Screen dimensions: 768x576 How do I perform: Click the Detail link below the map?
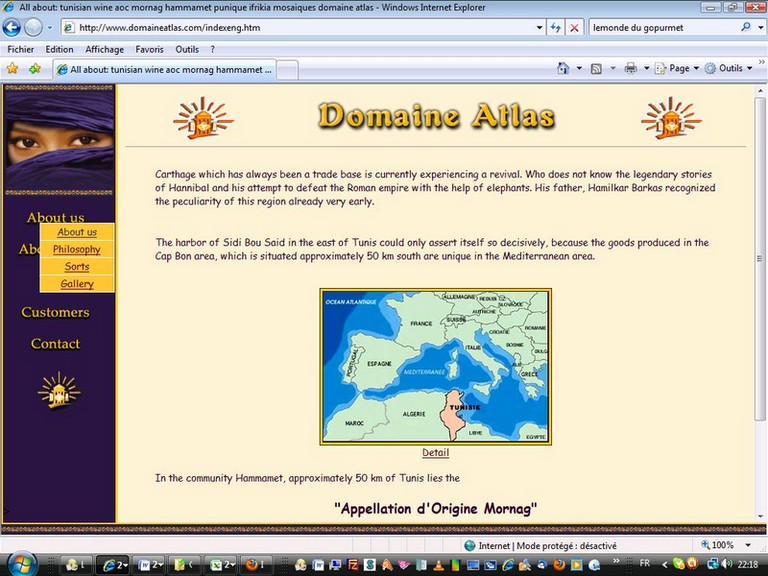[x=435, y=452]
